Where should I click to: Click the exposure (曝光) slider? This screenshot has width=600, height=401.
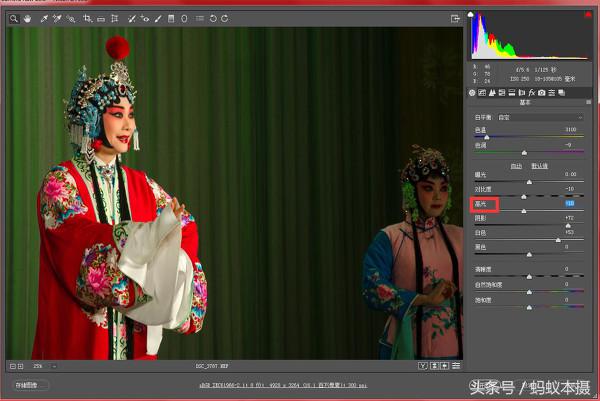click(x=529, y=182)
